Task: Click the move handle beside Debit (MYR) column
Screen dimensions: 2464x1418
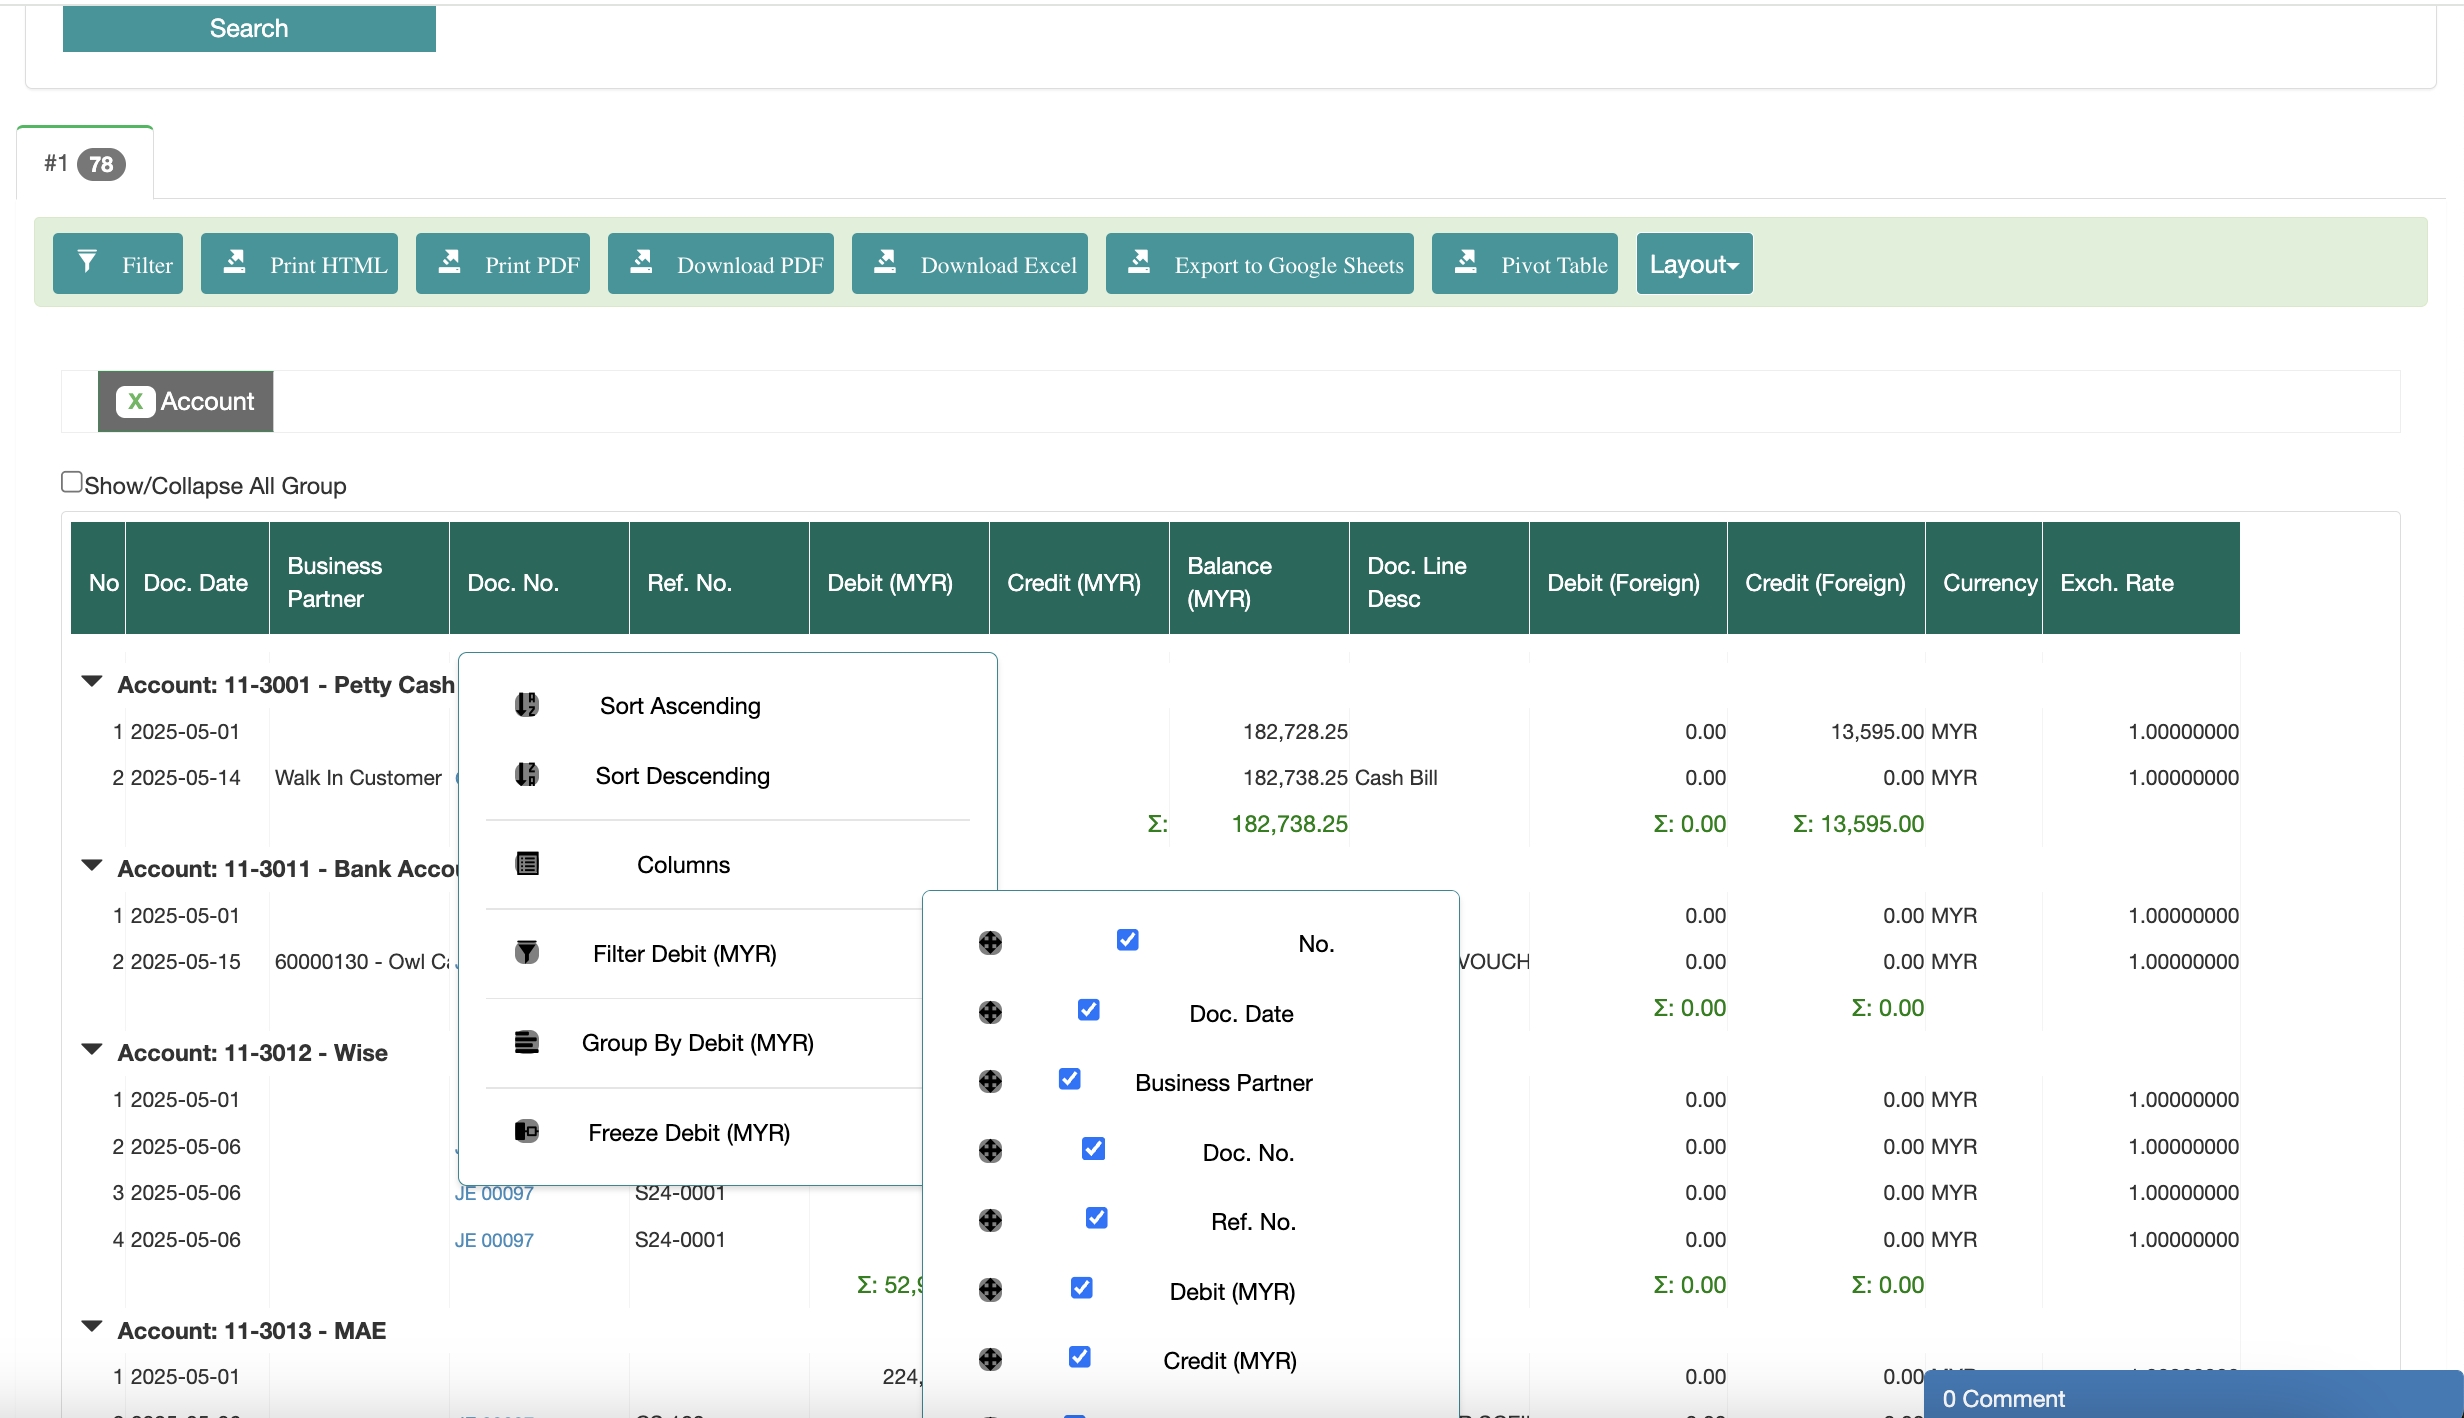Action: coord(990,1290)
